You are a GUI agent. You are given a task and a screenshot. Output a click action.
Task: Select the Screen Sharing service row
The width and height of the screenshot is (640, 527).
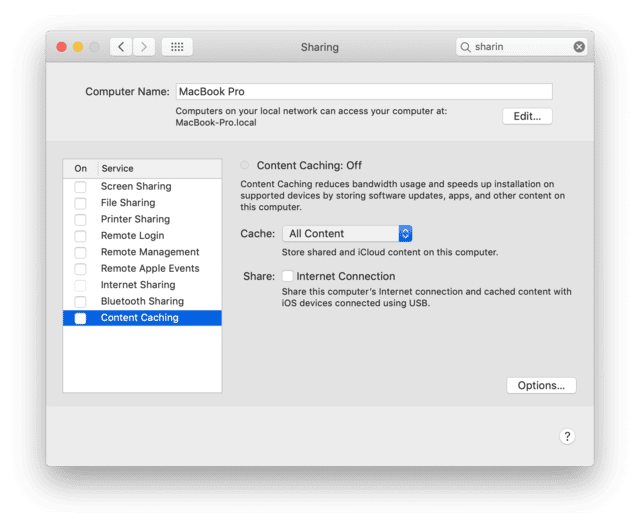tap(142, 187)
